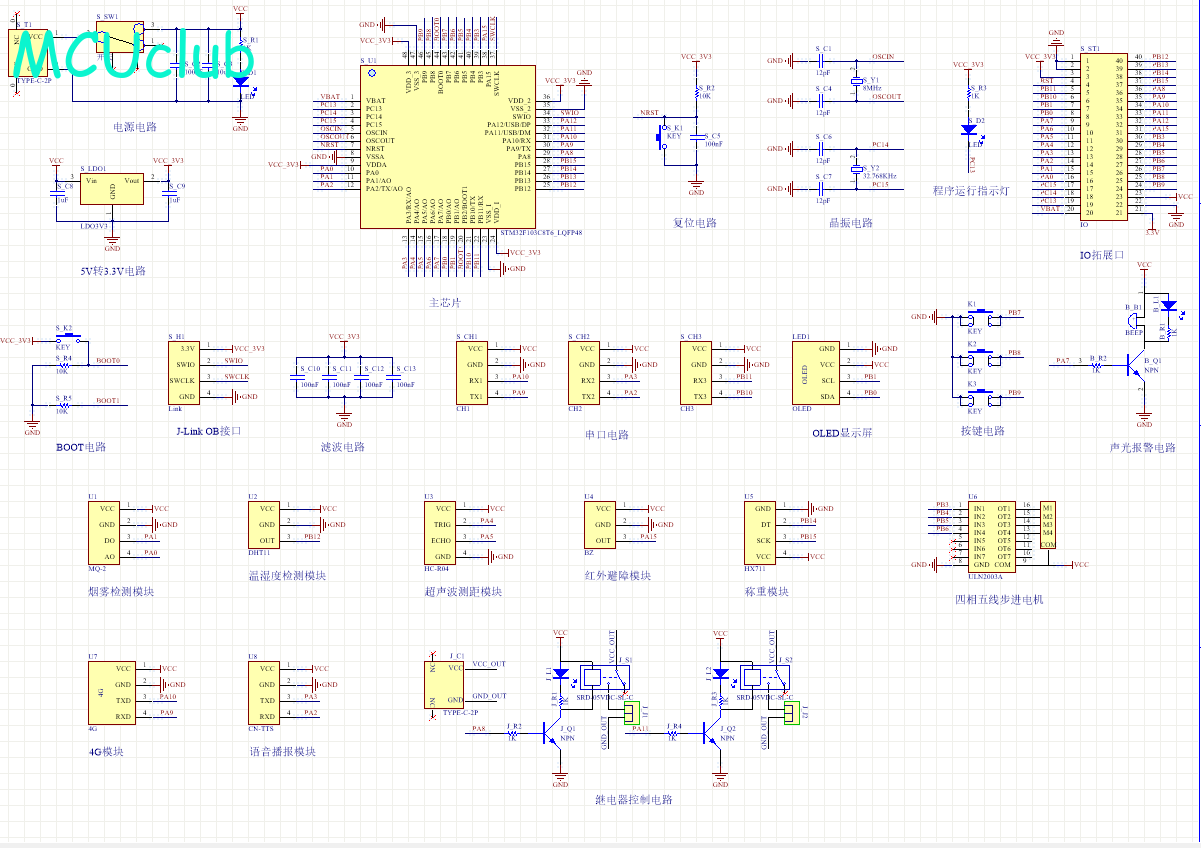Viewport: 1201px width, 848px height.
Task: Click the '四相五线步进电机' section label
Action: 999,599
